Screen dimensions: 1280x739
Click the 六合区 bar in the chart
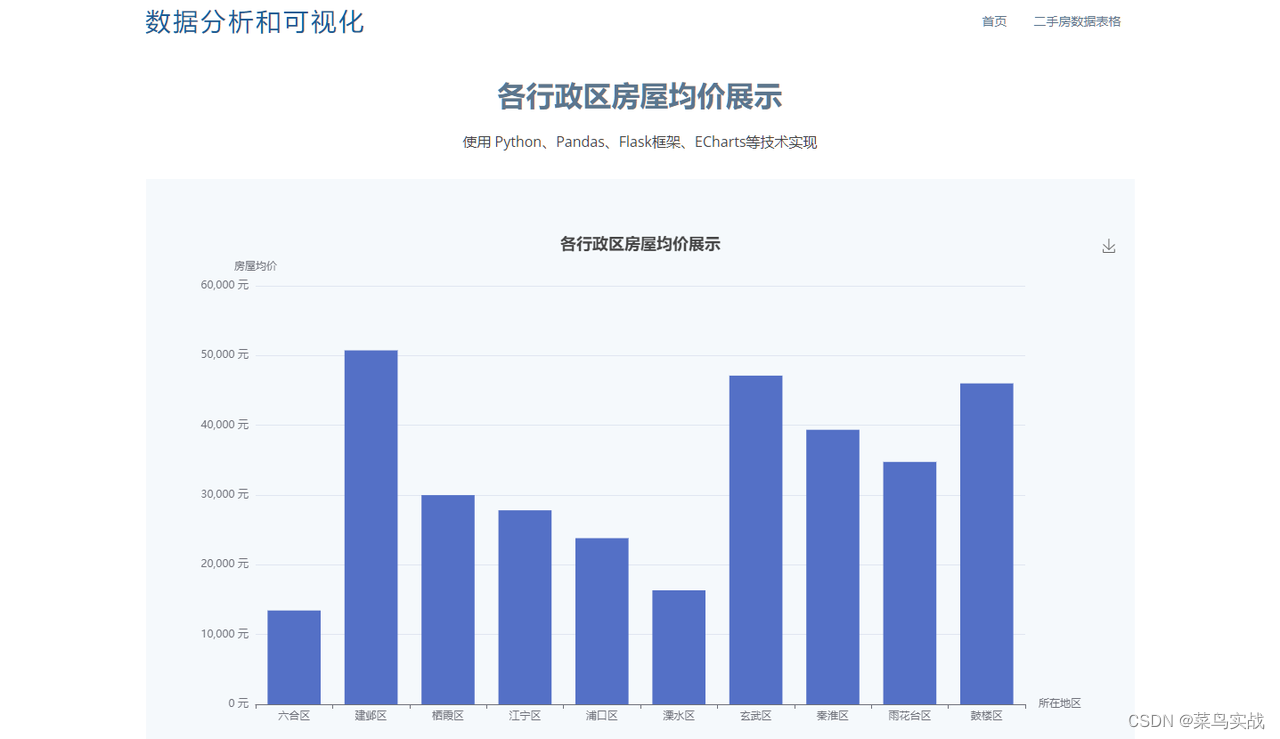click(x=294, y=657)
